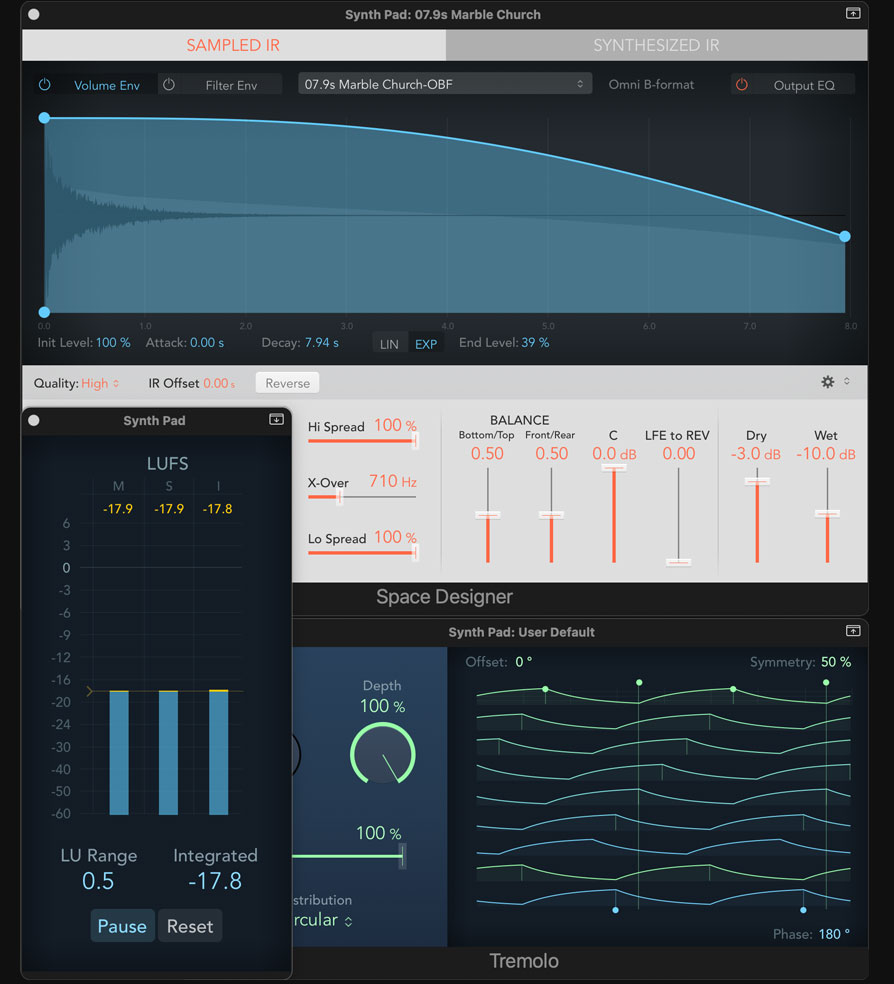Select EXP envelope curve mode
The width and height of the screenshot is (894, 984).
[426, 344]
